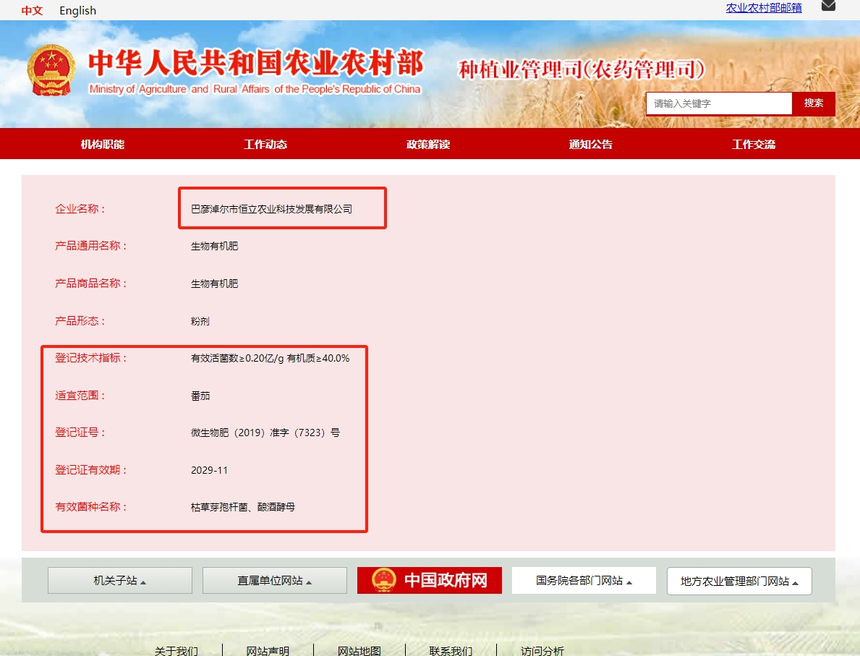Image resolution: width=860 pixels, height=656 pixels.
Task: Open 关于我们 footer link
Action: [x=176, y=651]
